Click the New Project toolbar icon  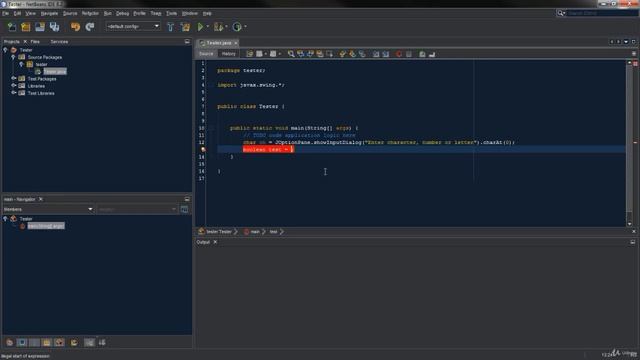(26, 27)
